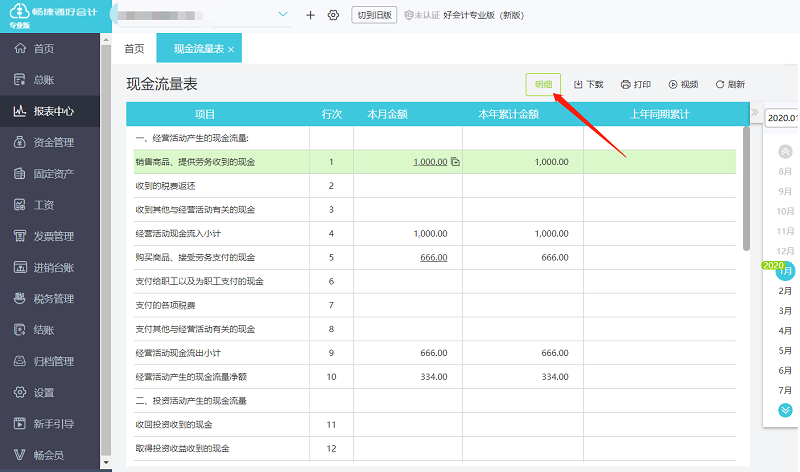The image size is (800, 472).
Task: Close the 现金流量表 tab
Action: (x=231, y=49)
